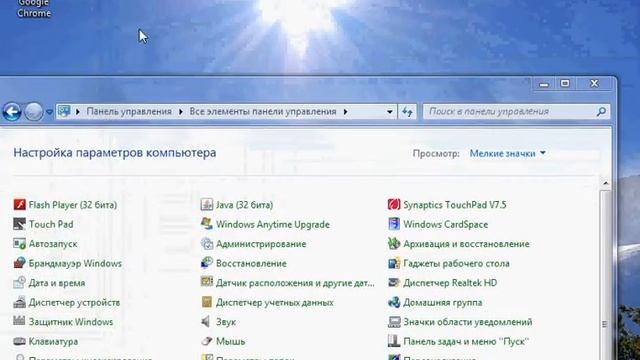Viewport: 640px width, 360px height.
Task: Open the Диспетчер устройств link
Action: coord(74,302)
